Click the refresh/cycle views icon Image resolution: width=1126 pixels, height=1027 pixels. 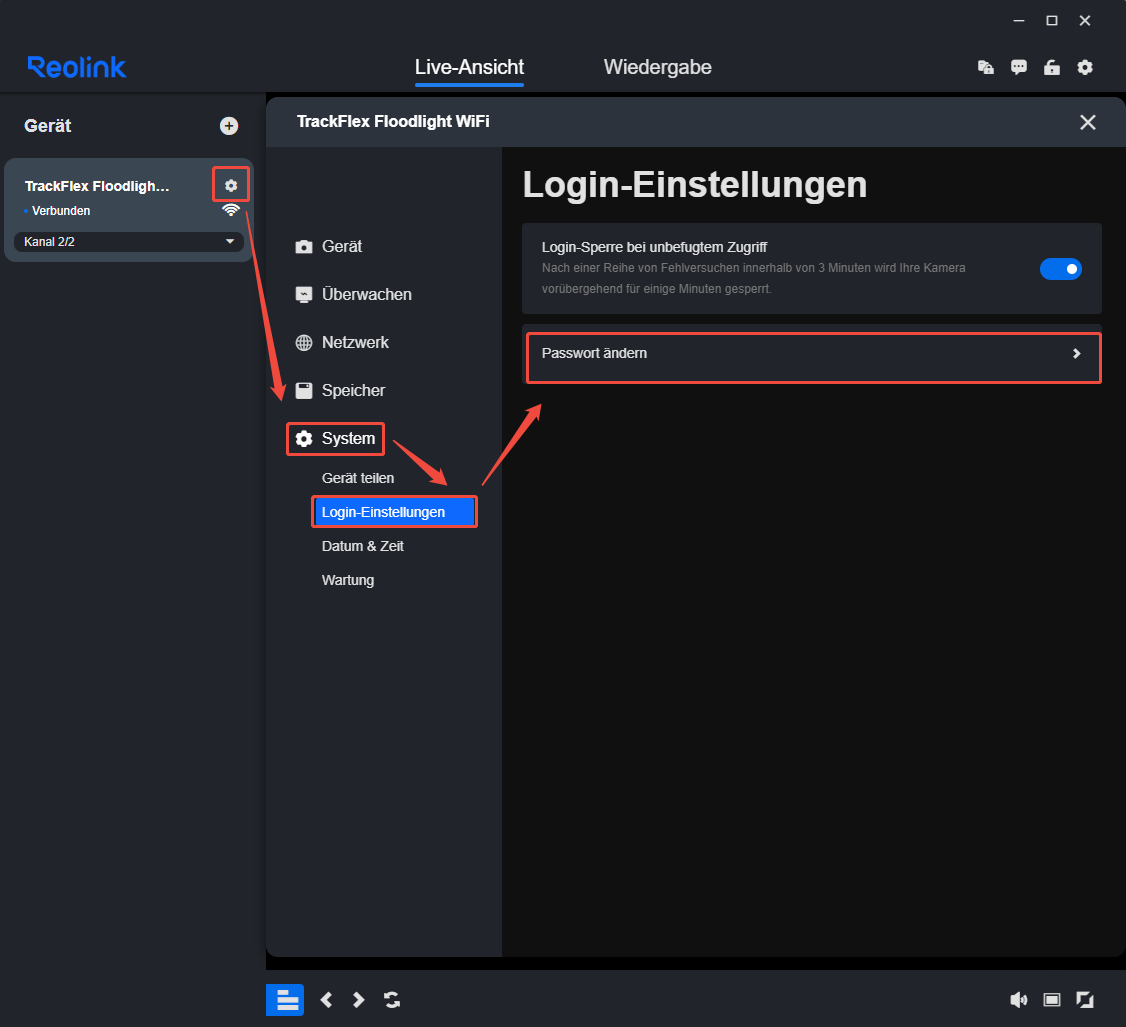coord(391,1000)
